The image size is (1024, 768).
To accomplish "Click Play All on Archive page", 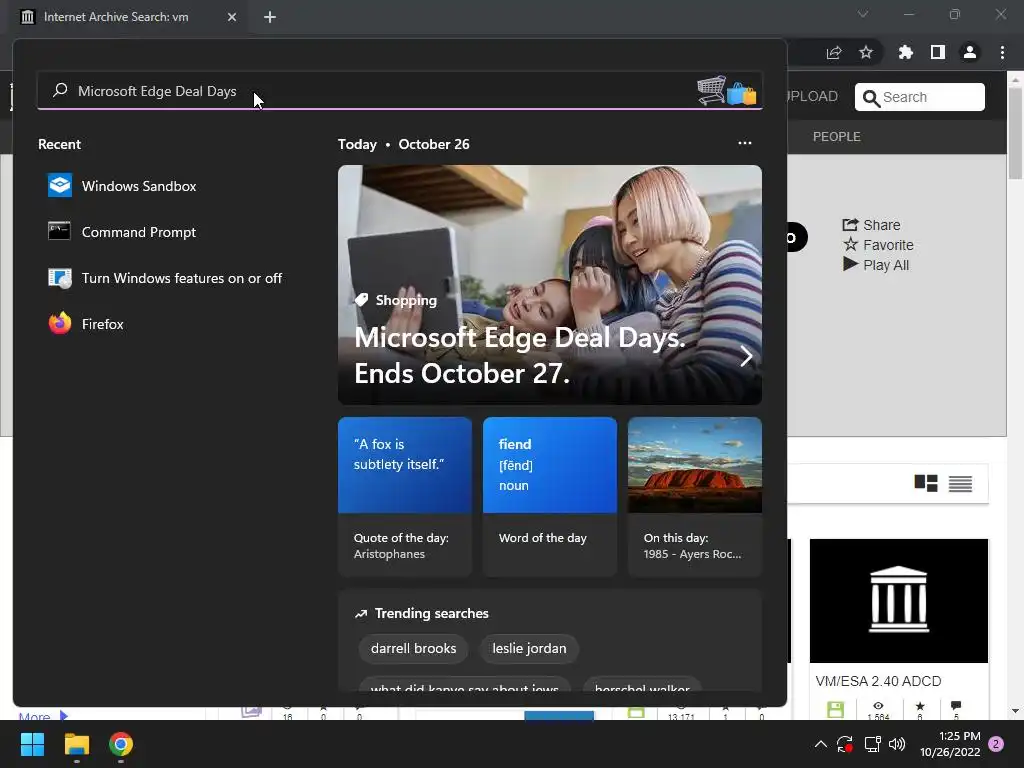I will click(x=876, y=265).
